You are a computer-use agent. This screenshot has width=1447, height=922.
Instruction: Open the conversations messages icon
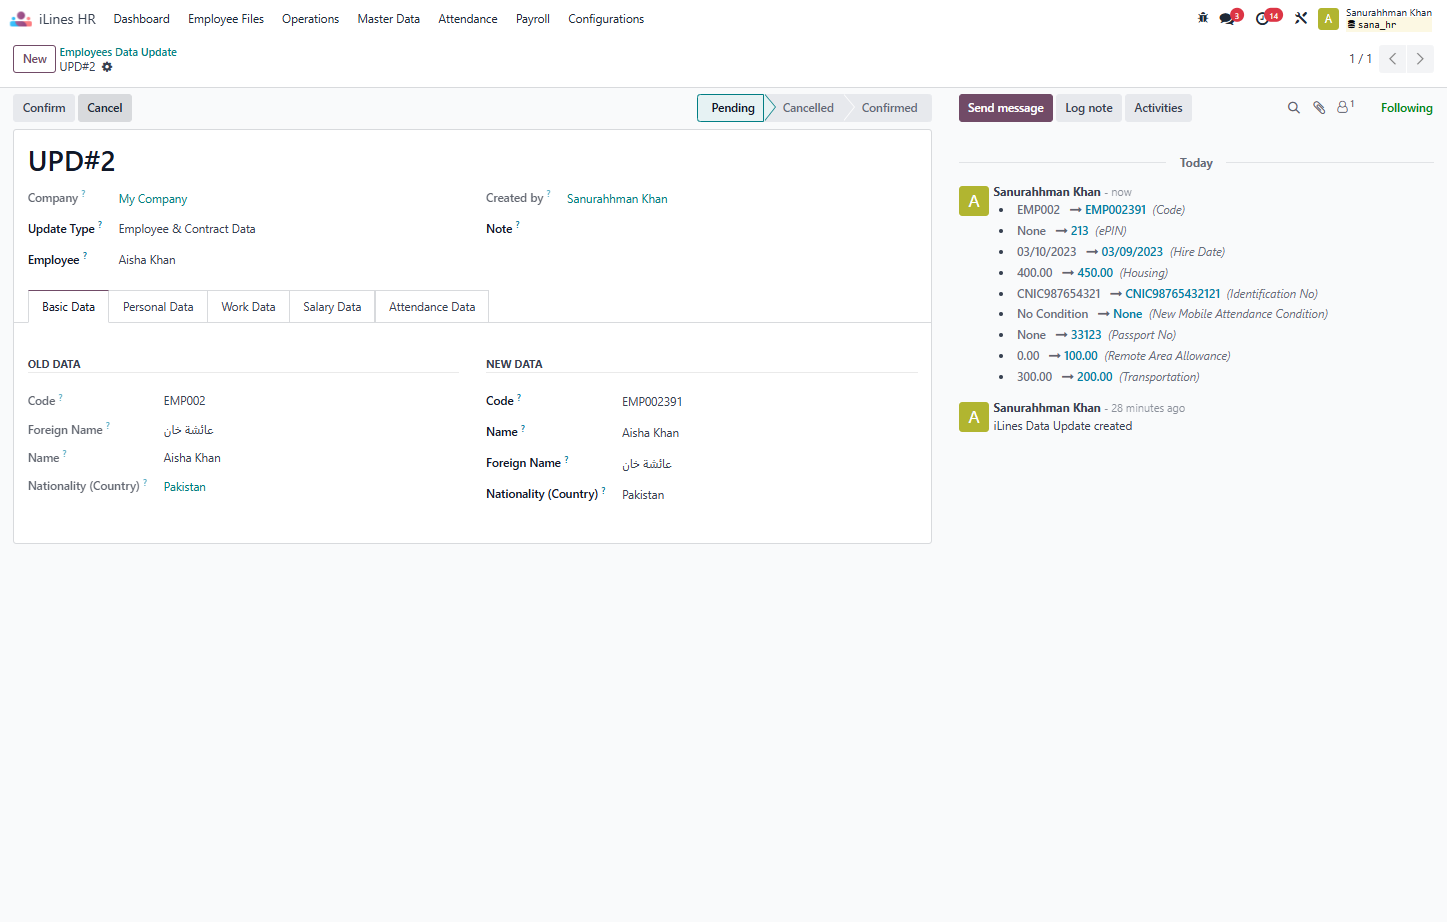coord(1229,18)
